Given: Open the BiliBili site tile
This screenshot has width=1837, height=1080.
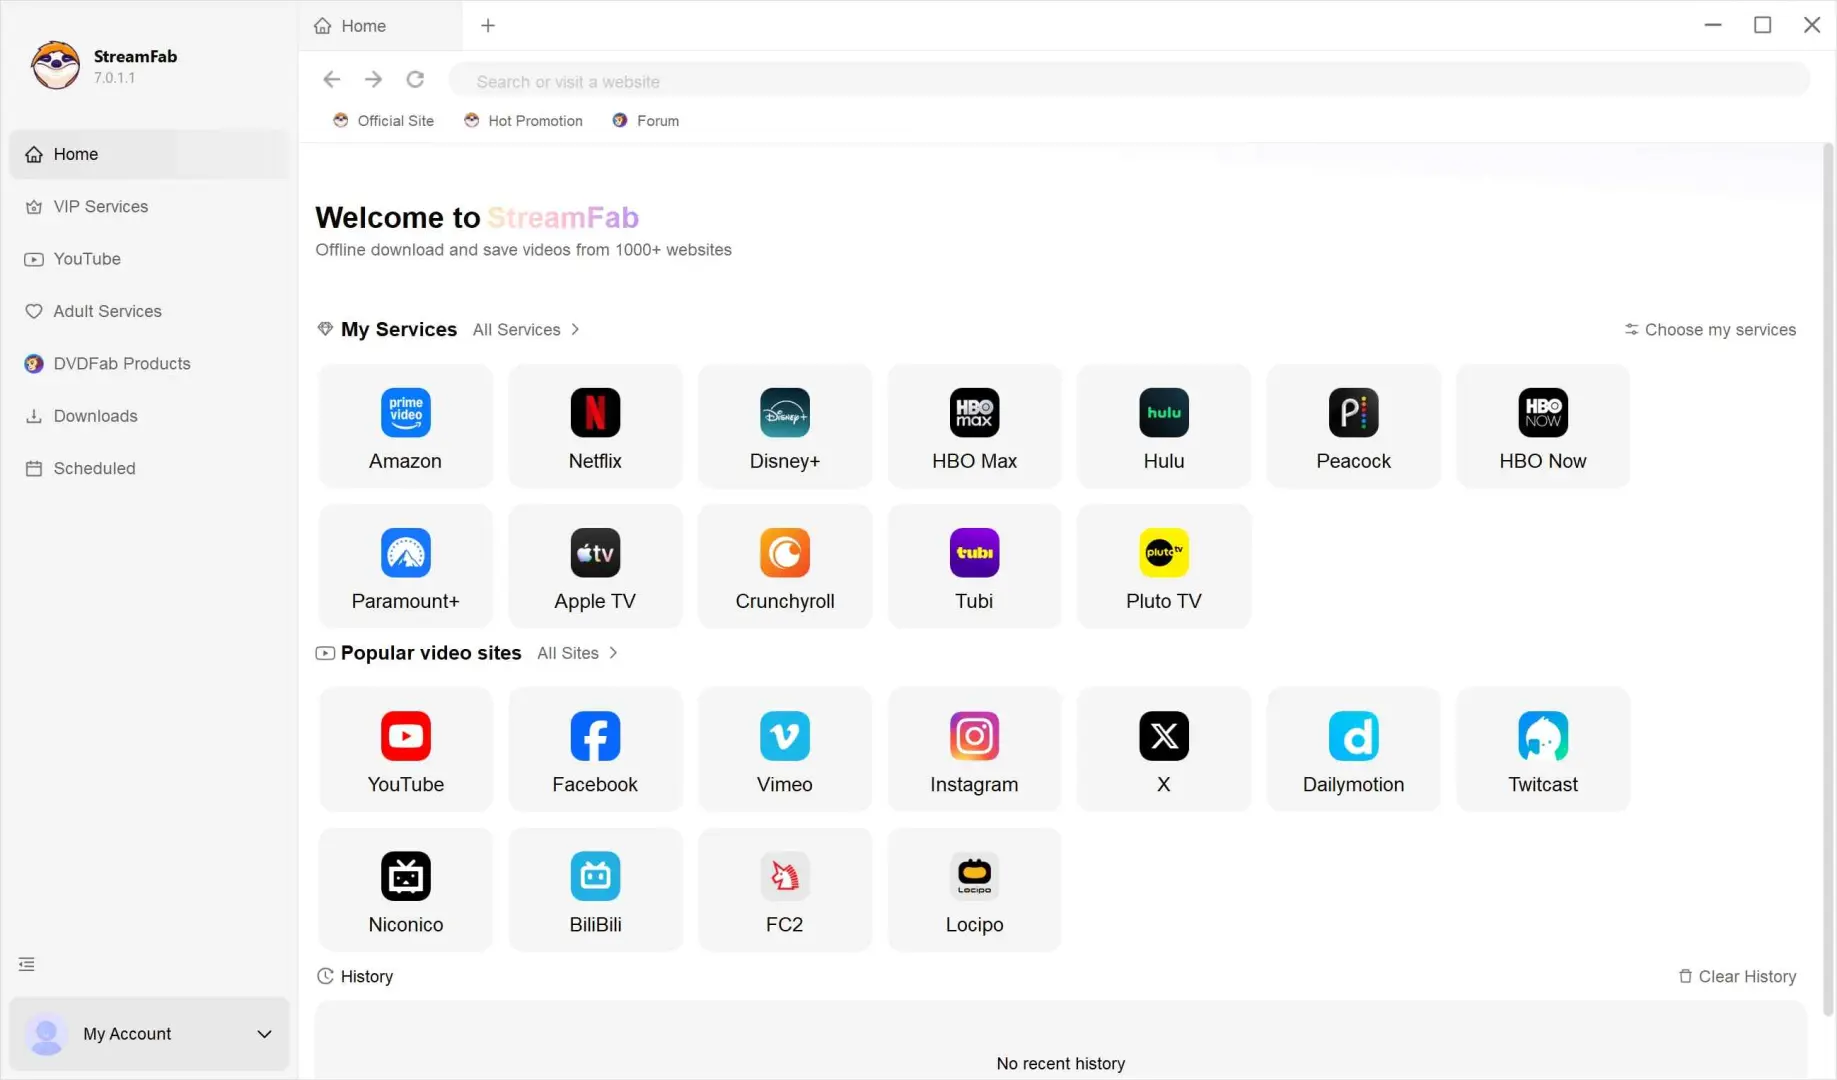Looking at the screenshot, I should [x=595, y=890].
